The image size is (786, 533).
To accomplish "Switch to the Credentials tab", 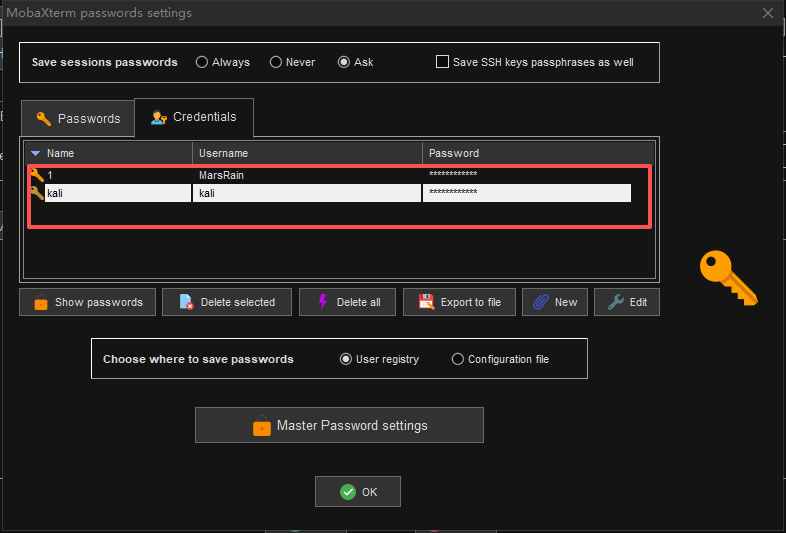I will click(194, 117).
